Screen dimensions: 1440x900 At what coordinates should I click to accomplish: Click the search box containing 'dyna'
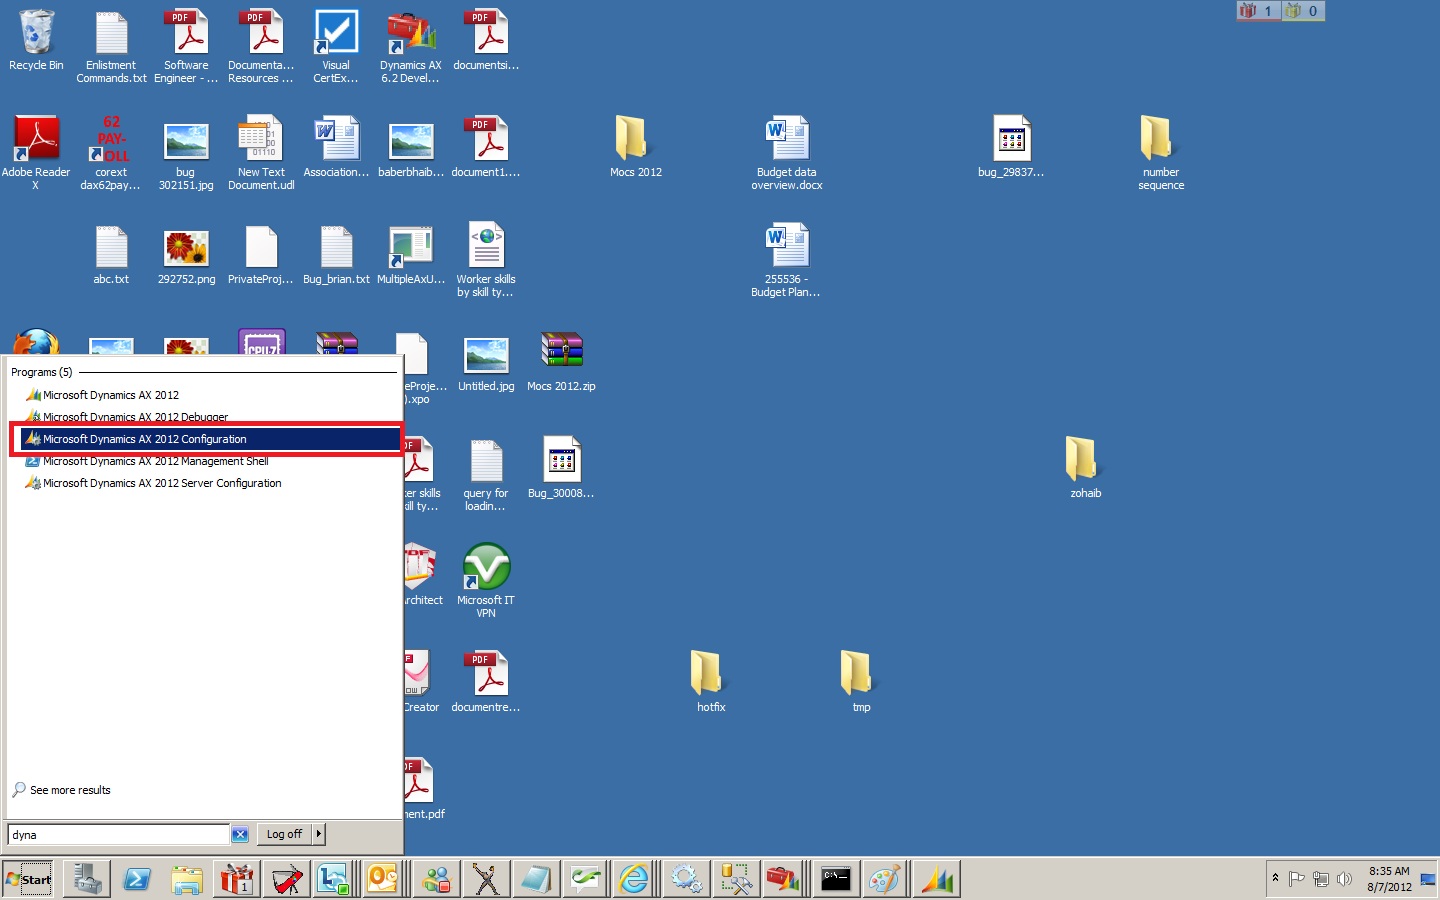[118, 834]
